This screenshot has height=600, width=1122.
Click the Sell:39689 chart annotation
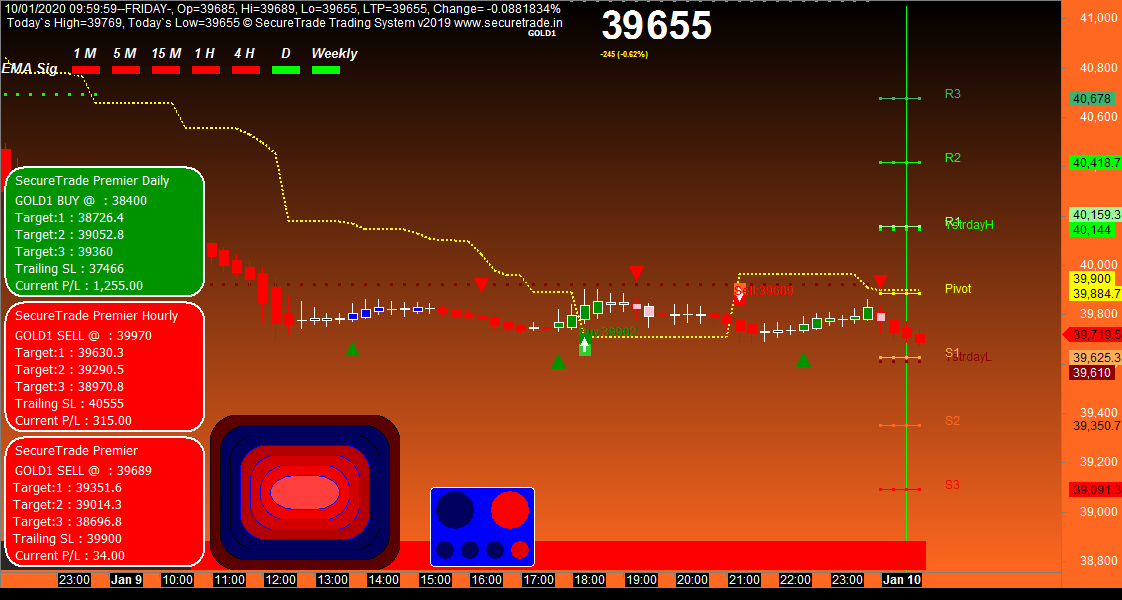tap(764, 291)
